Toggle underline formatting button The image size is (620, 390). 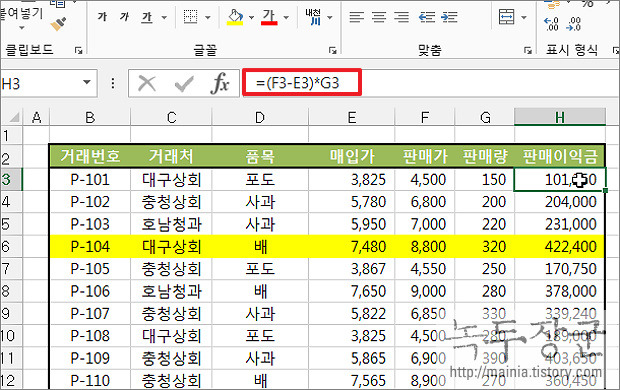[x=147, y=17]
